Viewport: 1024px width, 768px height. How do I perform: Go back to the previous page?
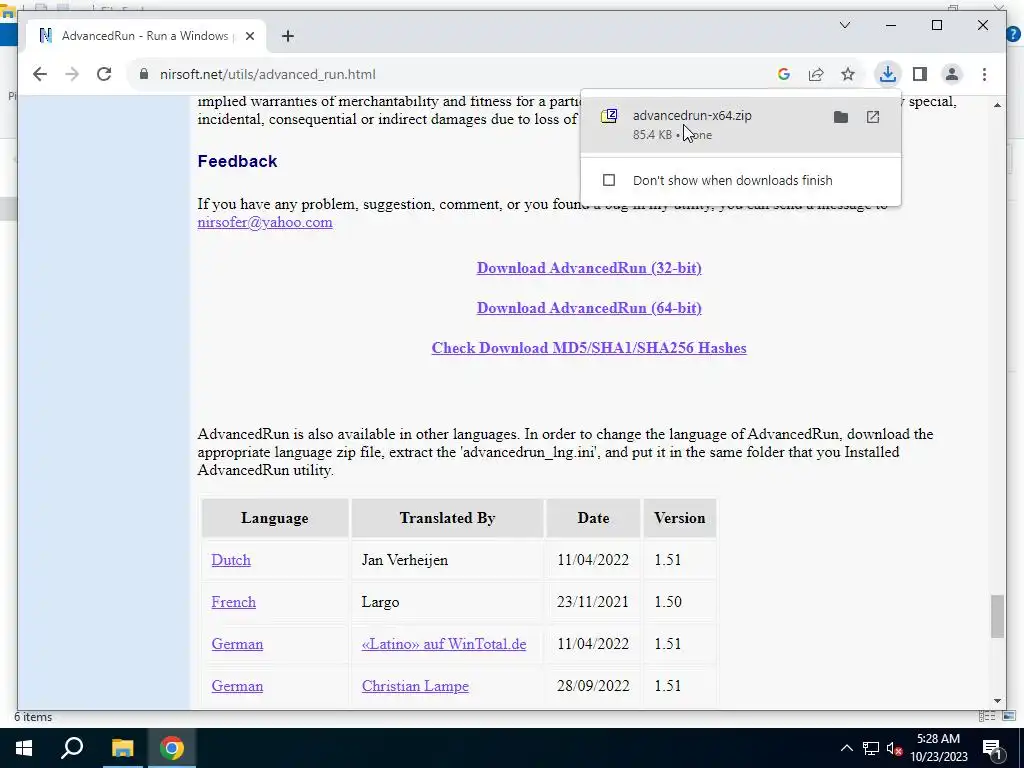coord(40,74)
